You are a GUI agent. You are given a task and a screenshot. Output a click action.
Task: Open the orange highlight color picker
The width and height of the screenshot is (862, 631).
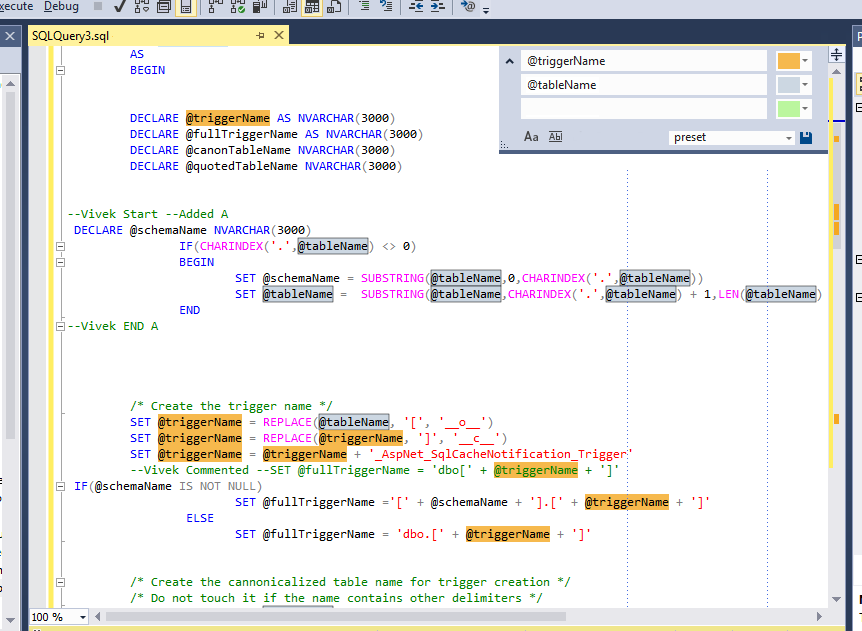point(793,60)
